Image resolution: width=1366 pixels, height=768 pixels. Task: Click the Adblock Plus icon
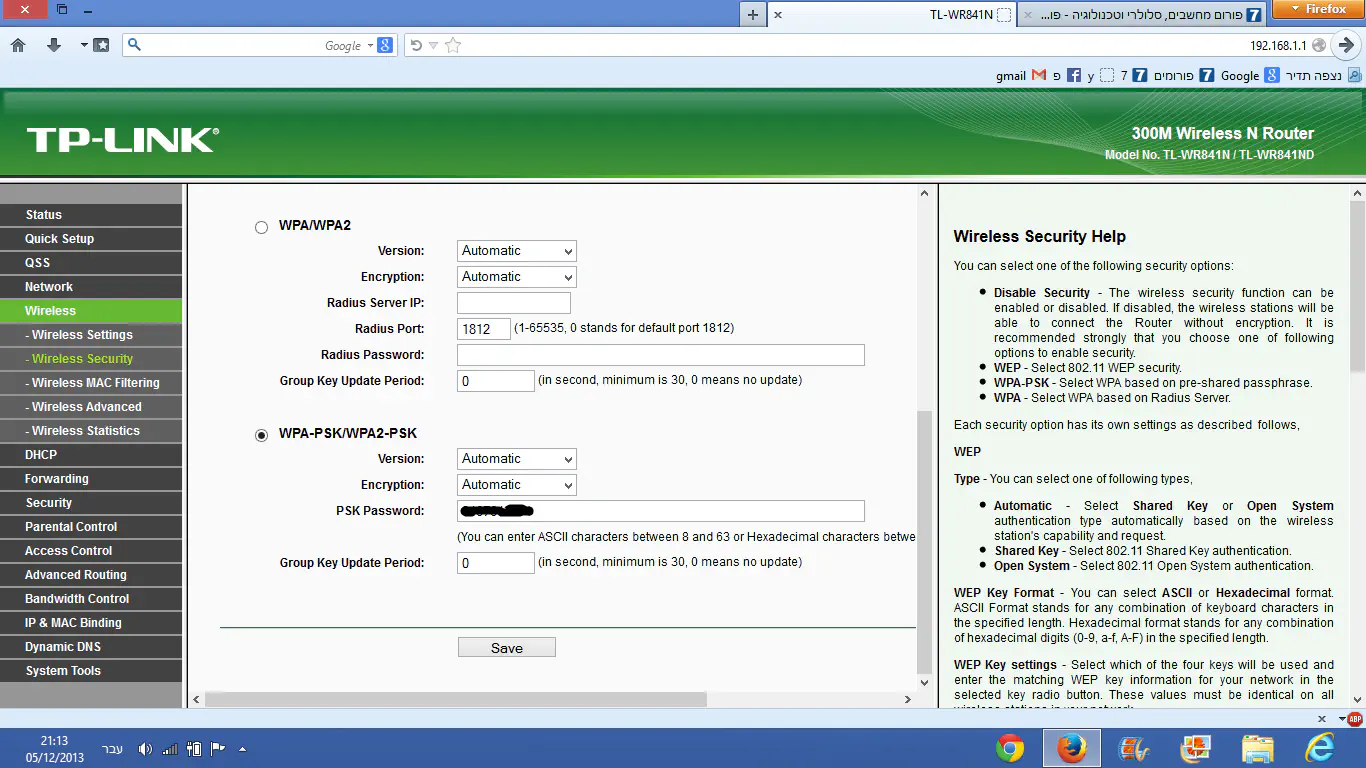(x=1354, y=718)
